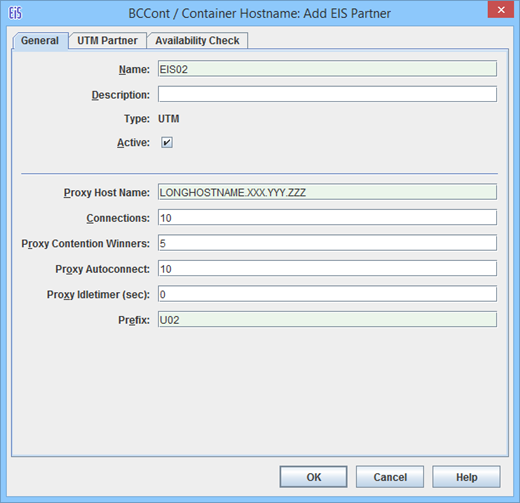Switch to the UTM Partner tab

tap(107, 41)
